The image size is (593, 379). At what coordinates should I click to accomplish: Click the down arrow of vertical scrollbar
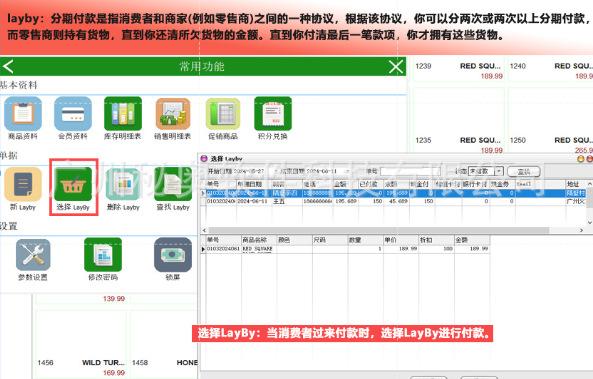tap(590, 223)
